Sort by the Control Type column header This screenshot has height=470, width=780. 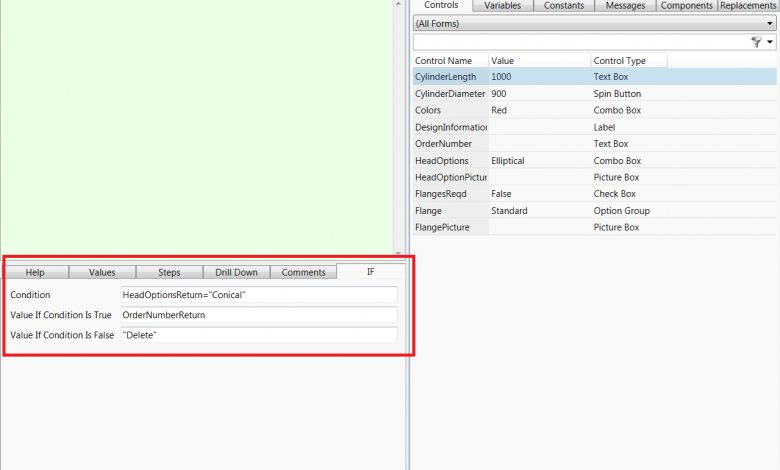tap(628, 61)
